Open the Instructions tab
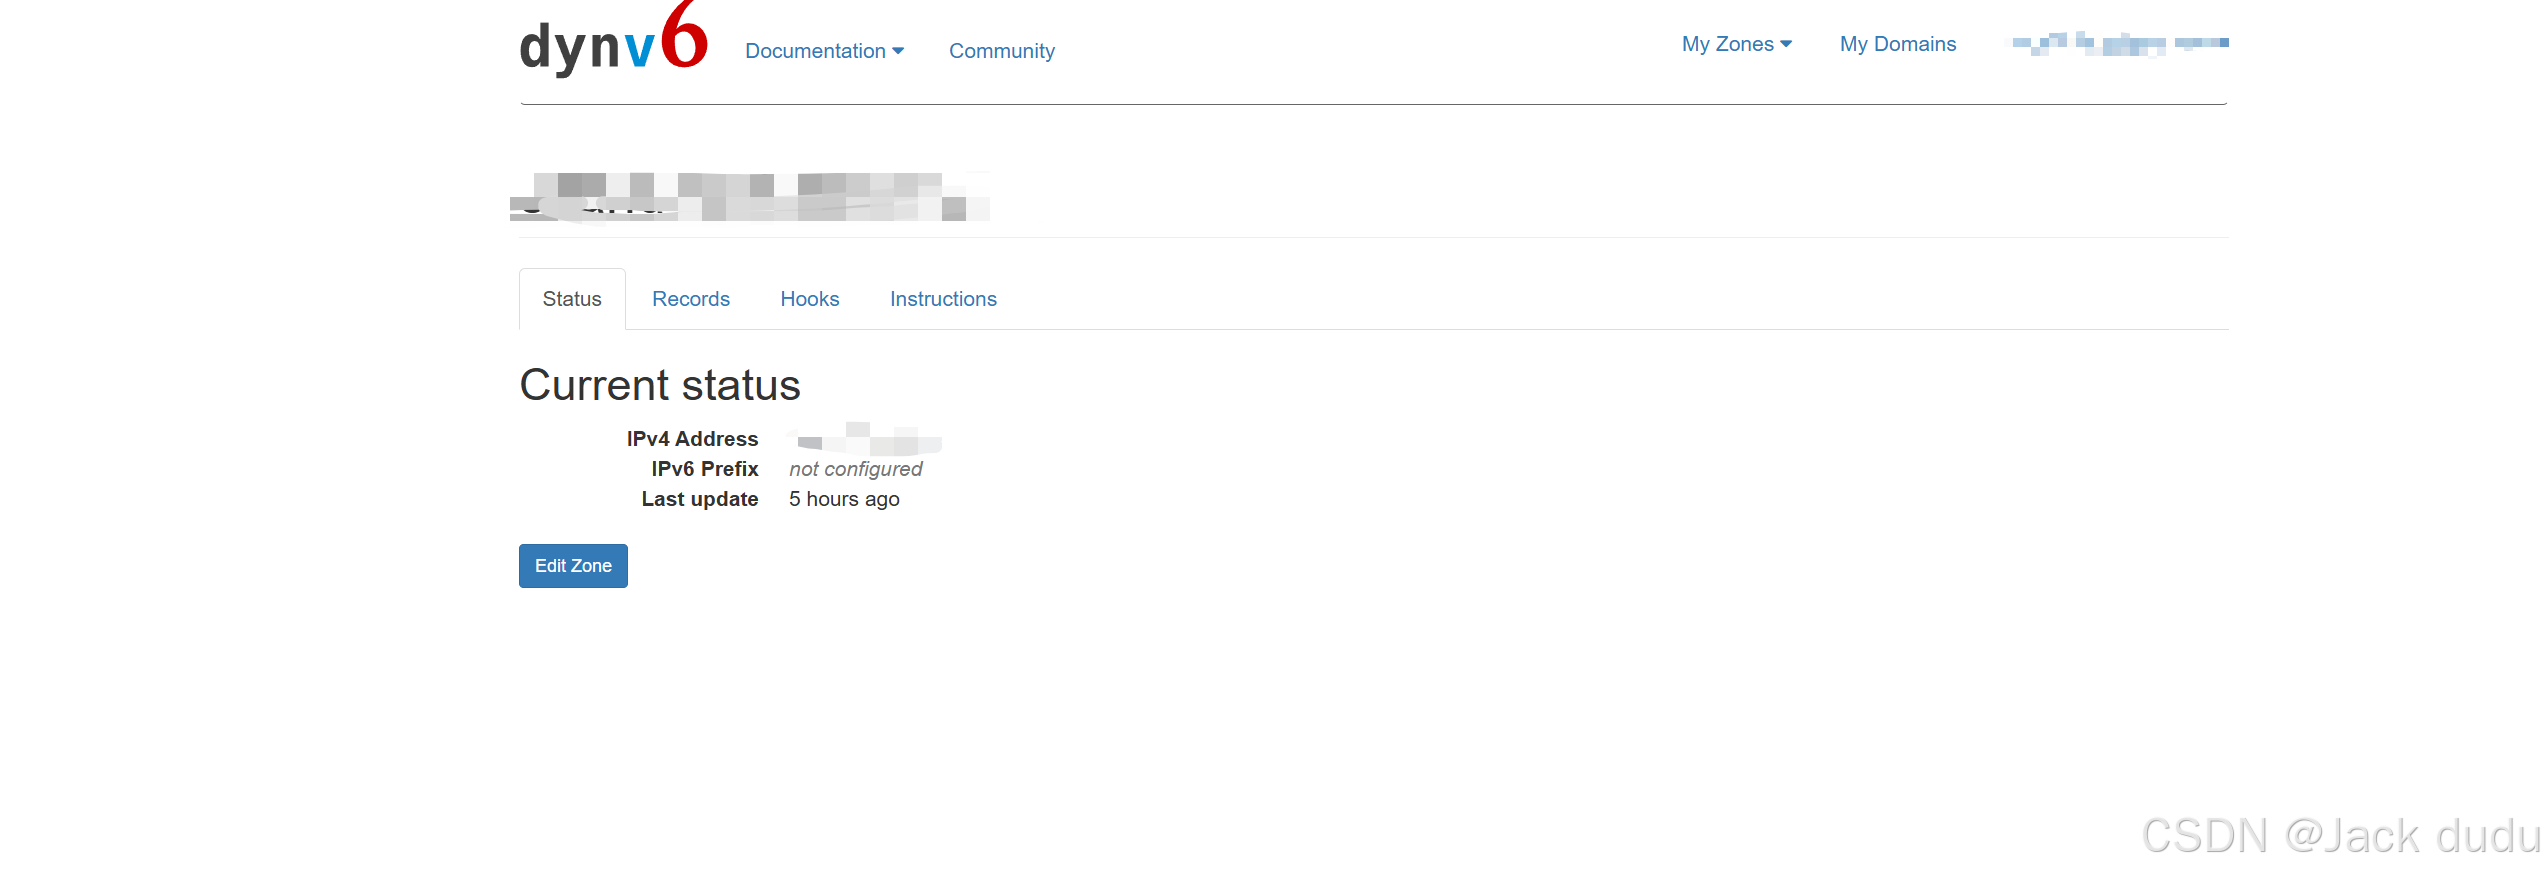Screen dimensions: 2546x876 pyautogui.click(x=943, y=299)
